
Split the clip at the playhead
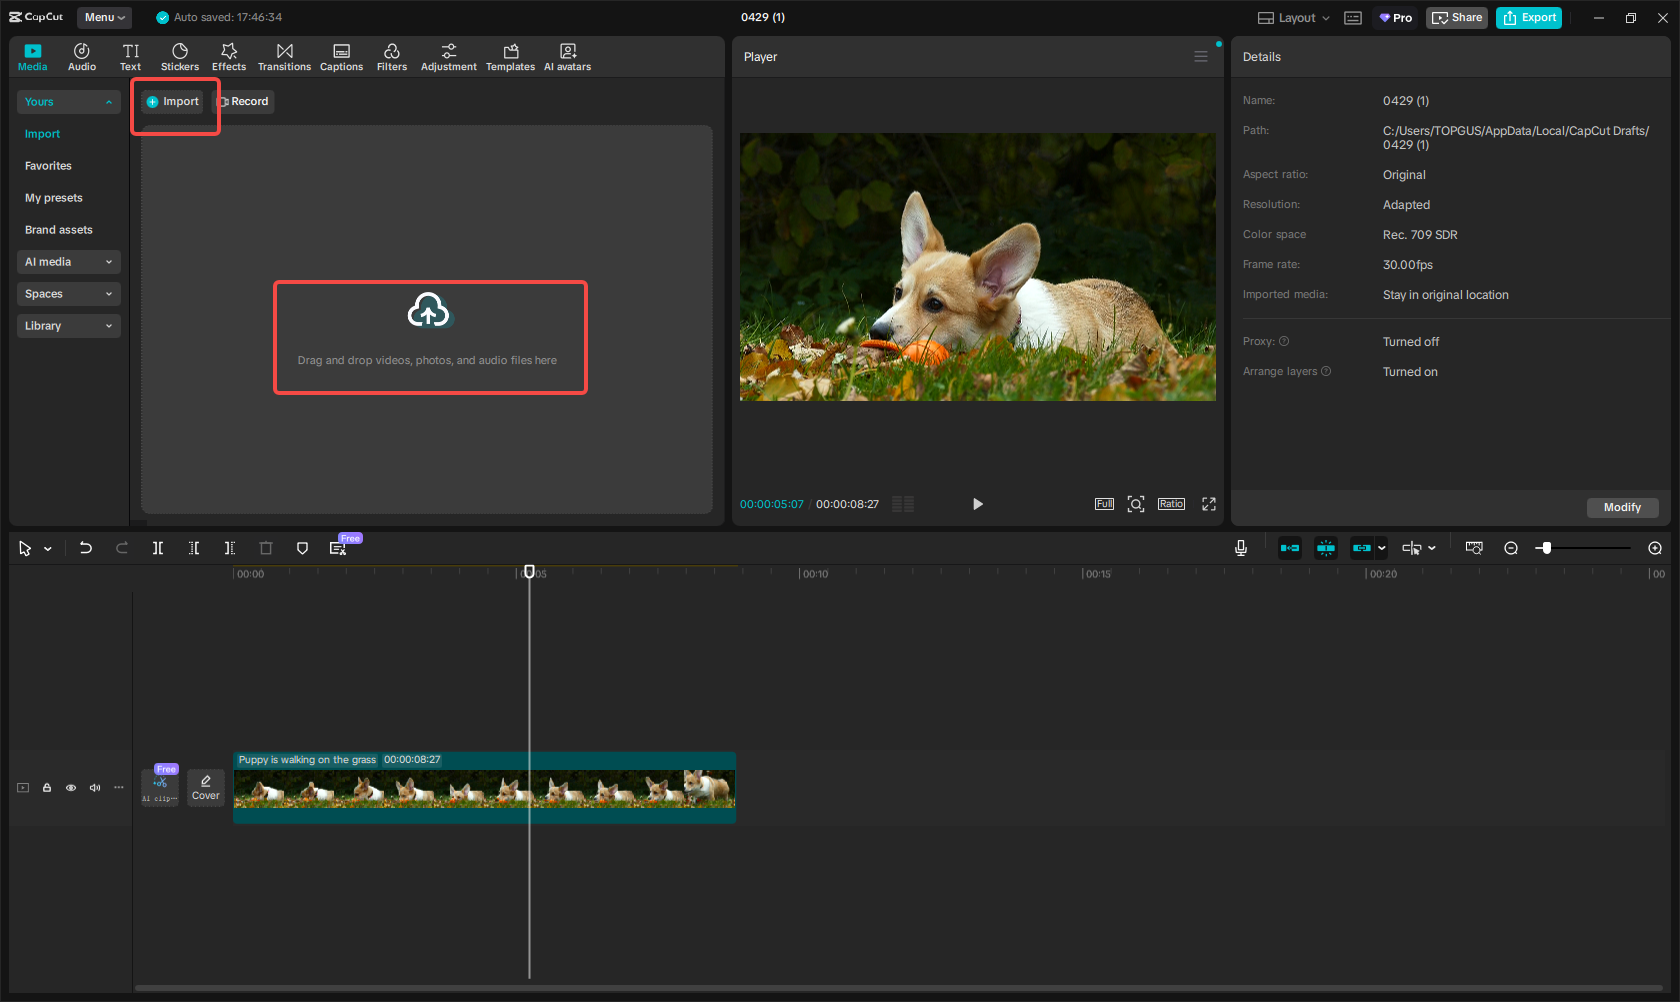coord(158,548)
